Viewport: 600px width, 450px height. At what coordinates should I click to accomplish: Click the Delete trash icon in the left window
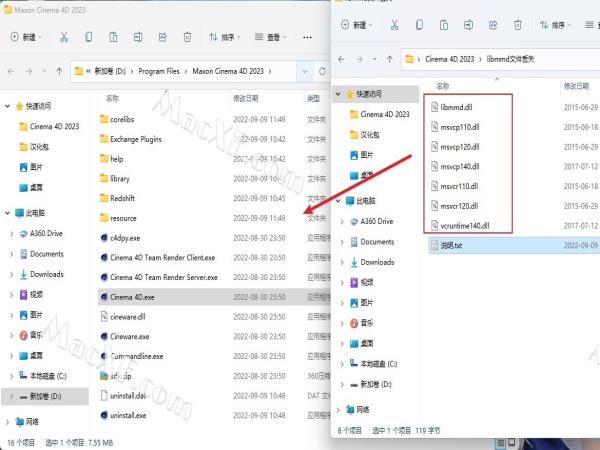tap(187, 37)
